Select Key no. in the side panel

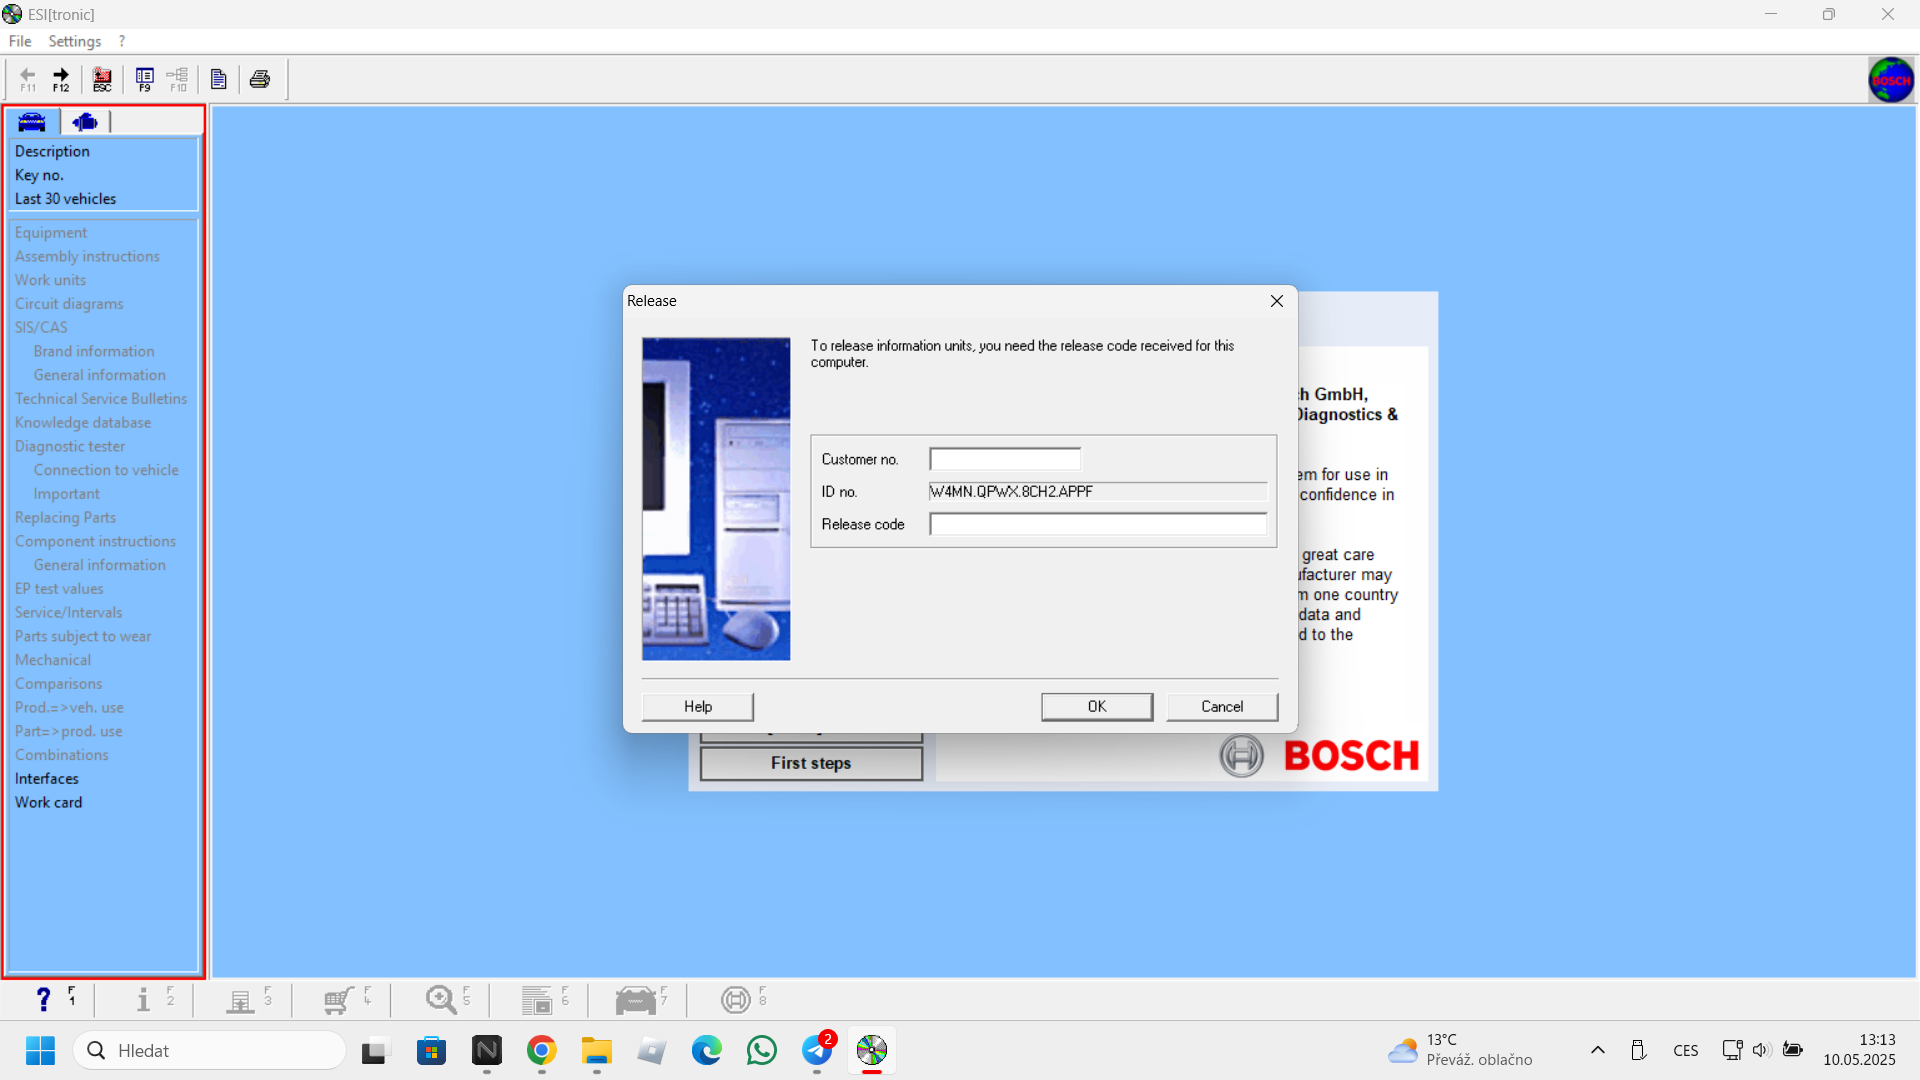point(39,175)
